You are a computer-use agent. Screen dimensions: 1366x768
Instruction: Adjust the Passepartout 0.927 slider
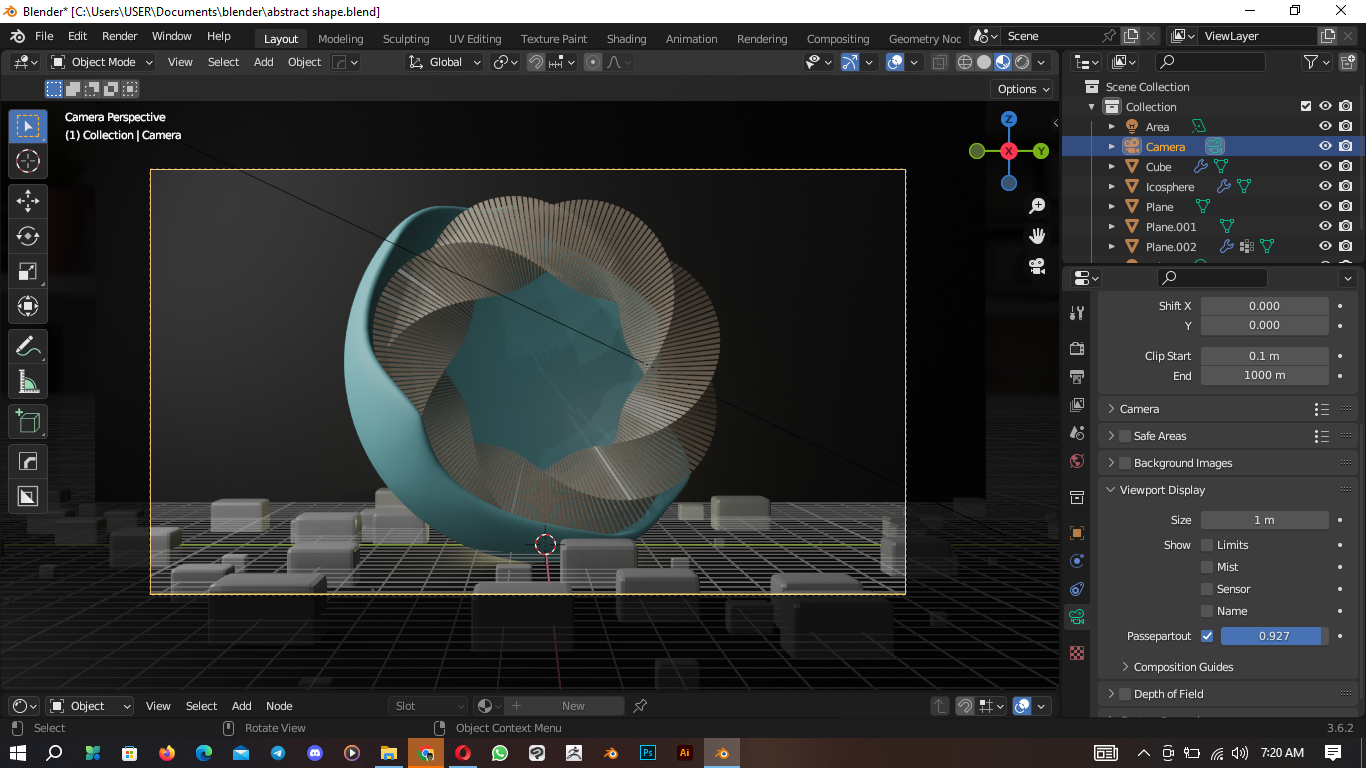tap(1275, 636)
